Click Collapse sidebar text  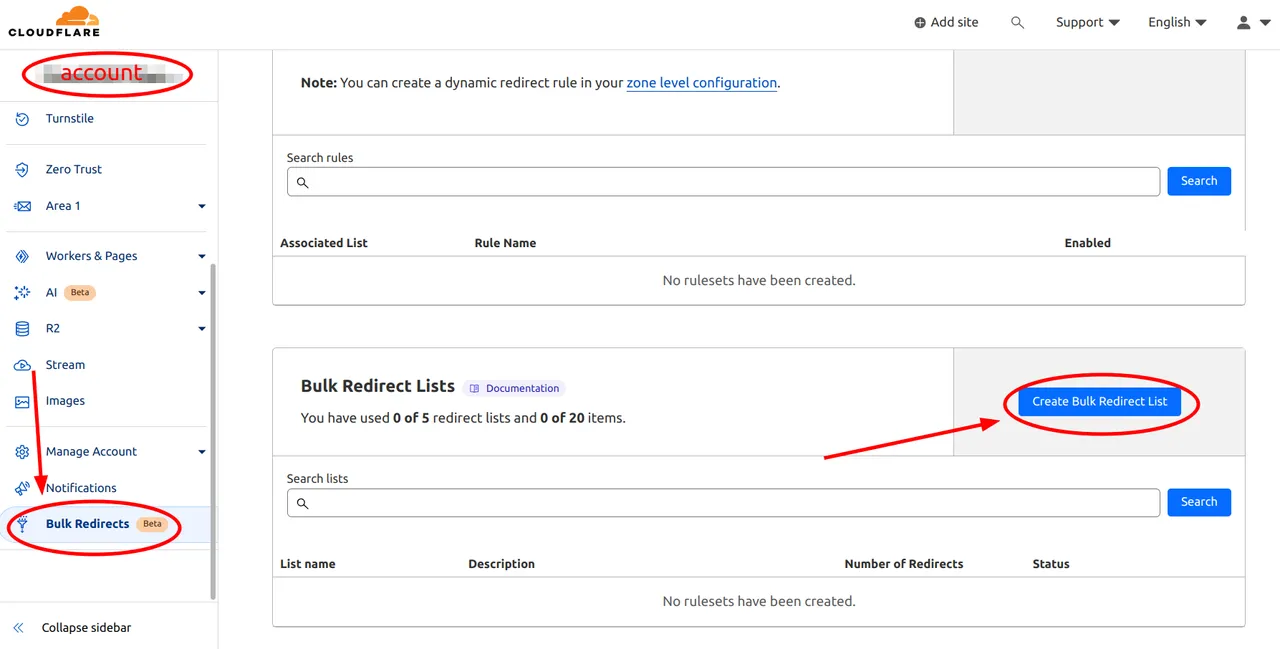click(86, 628)
